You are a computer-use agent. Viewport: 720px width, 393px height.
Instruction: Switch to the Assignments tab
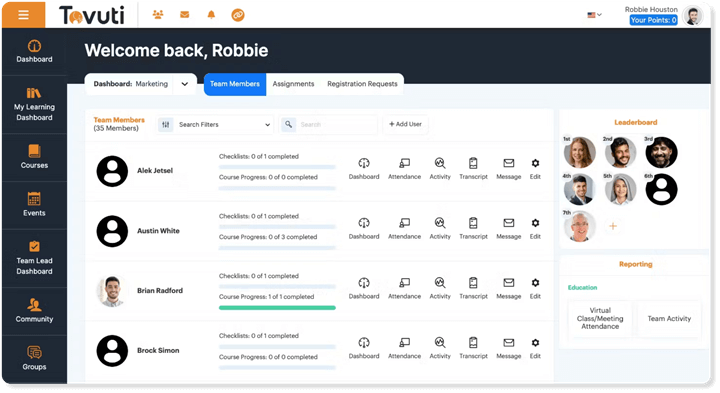tap(293, 84)
